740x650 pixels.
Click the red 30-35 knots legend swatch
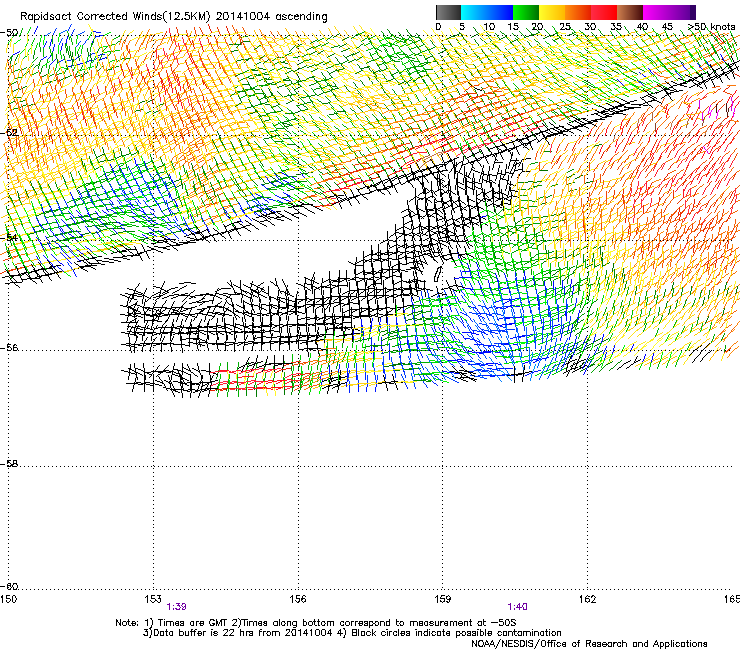(x=604, y=12)
